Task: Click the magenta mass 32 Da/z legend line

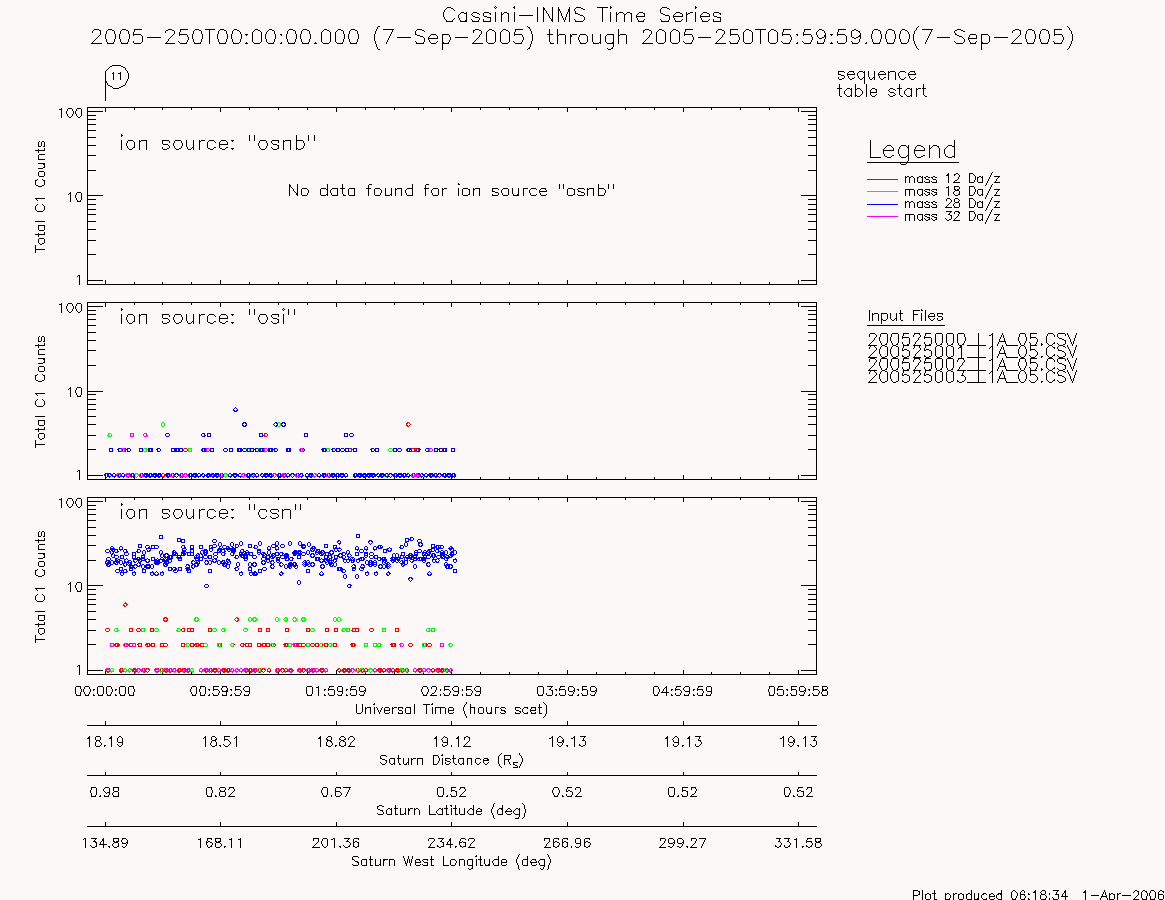Action: (882, 216)
